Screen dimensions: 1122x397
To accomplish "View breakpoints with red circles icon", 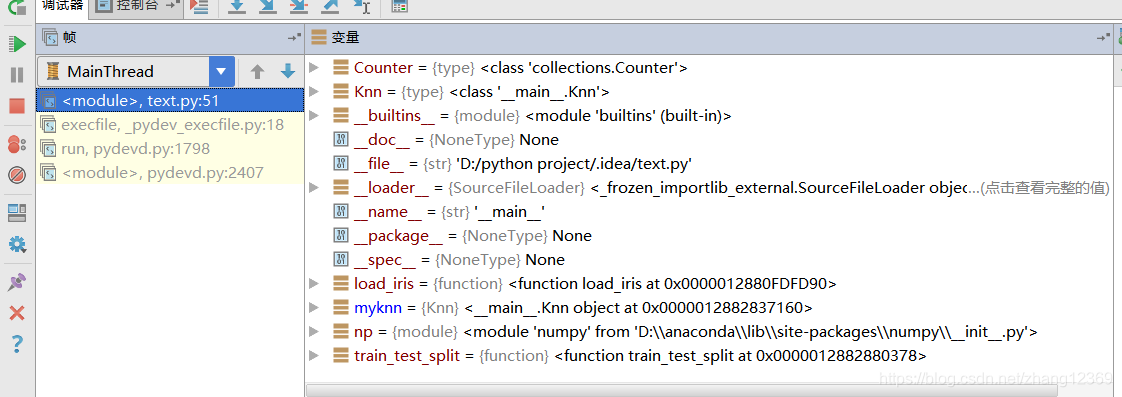I will (x=16, y=145).
